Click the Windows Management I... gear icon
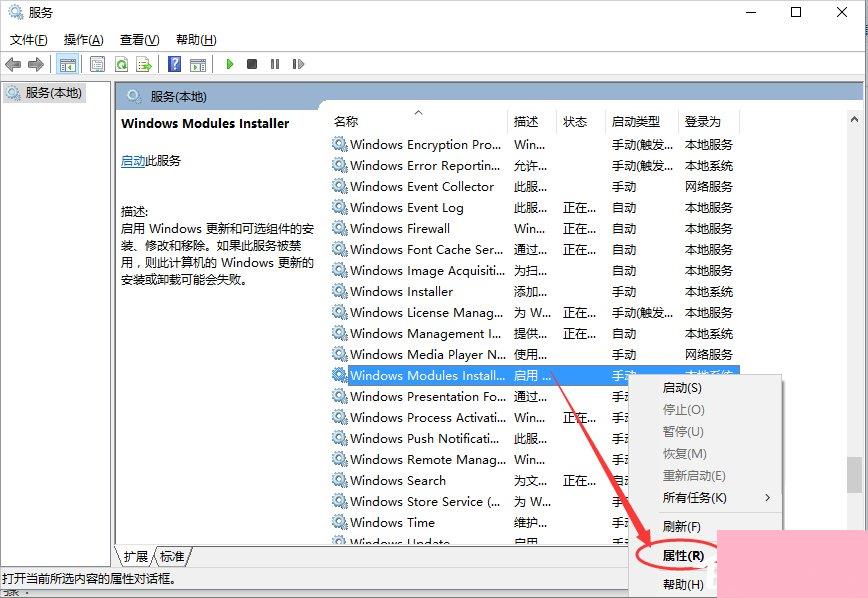868x598 pixels. [339, 334]
